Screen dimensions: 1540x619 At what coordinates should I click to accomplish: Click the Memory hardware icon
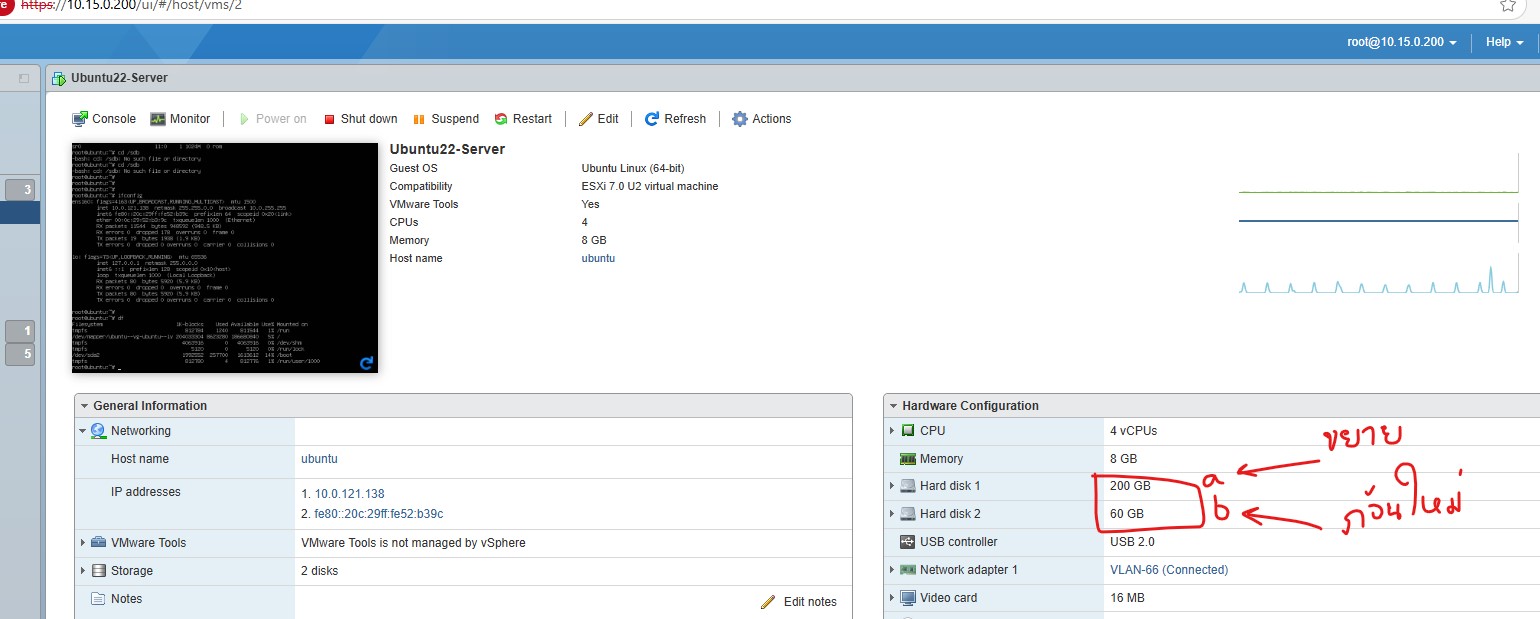point(908,459)
